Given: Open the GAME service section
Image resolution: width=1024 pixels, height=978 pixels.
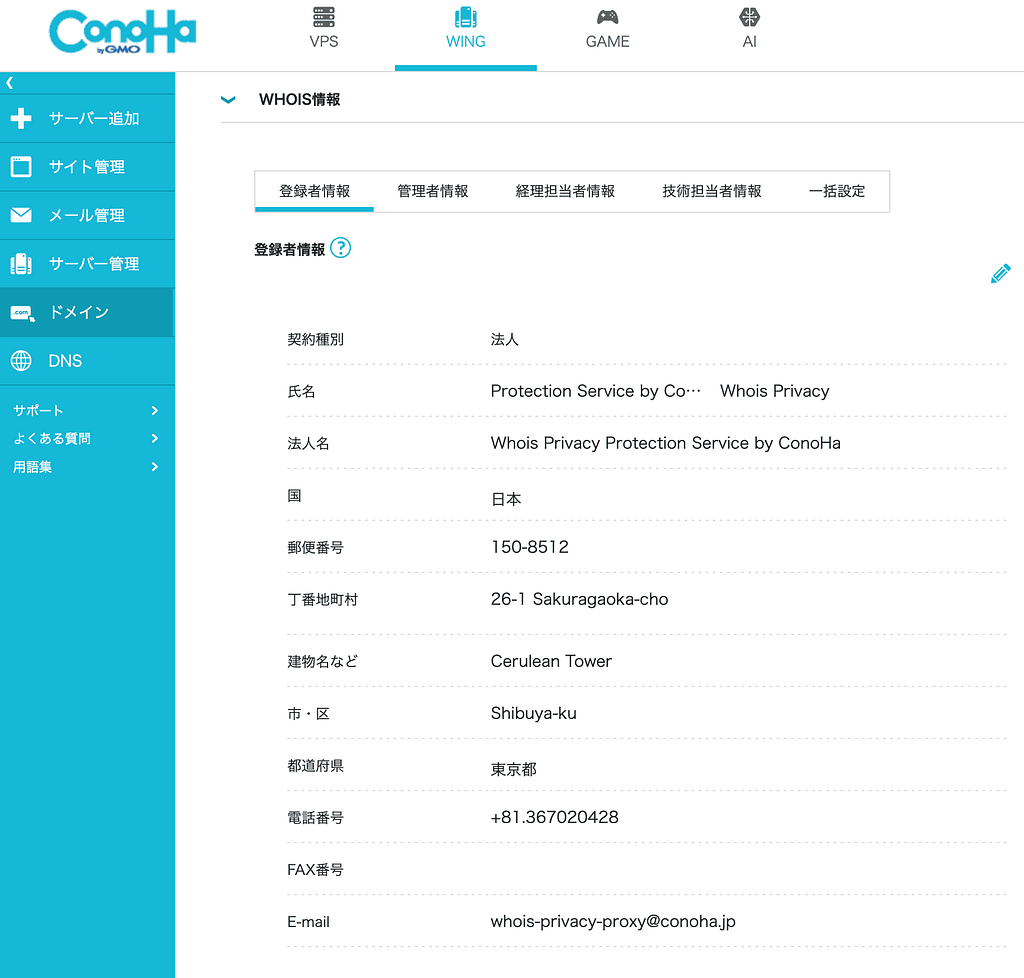Looking at the screenshot, I should pos(607,30).
